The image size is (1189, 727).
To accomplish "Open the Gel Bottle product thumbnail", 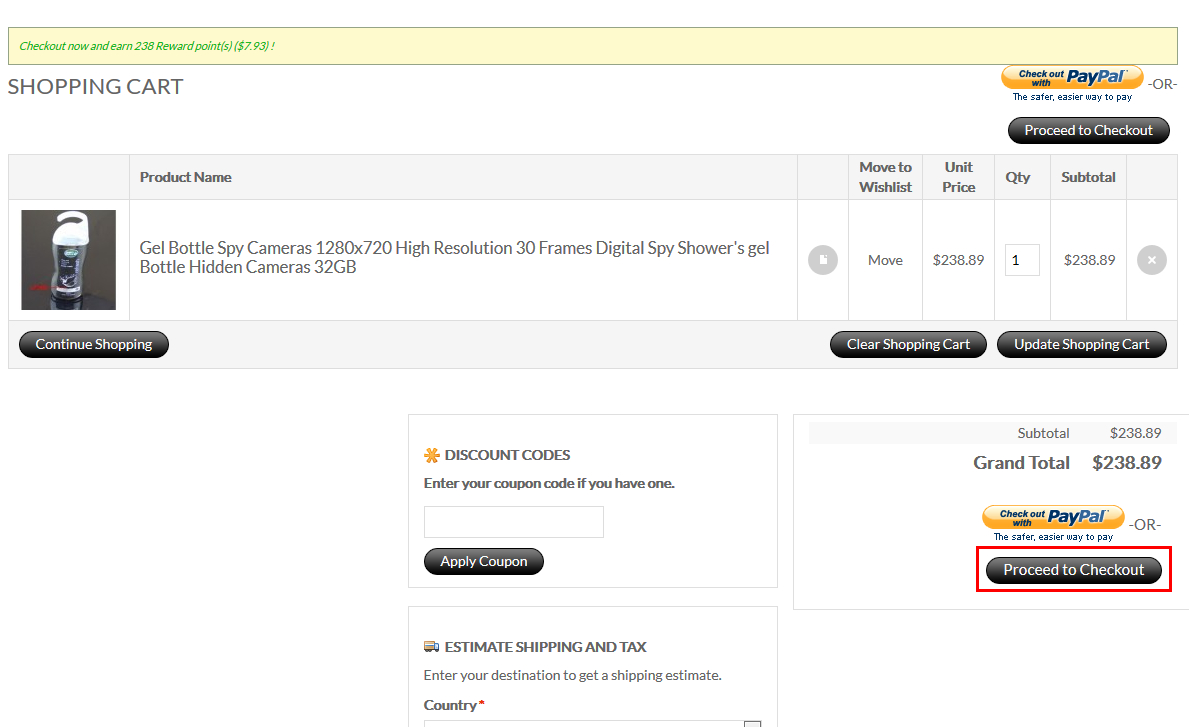I will pos(69,260).
